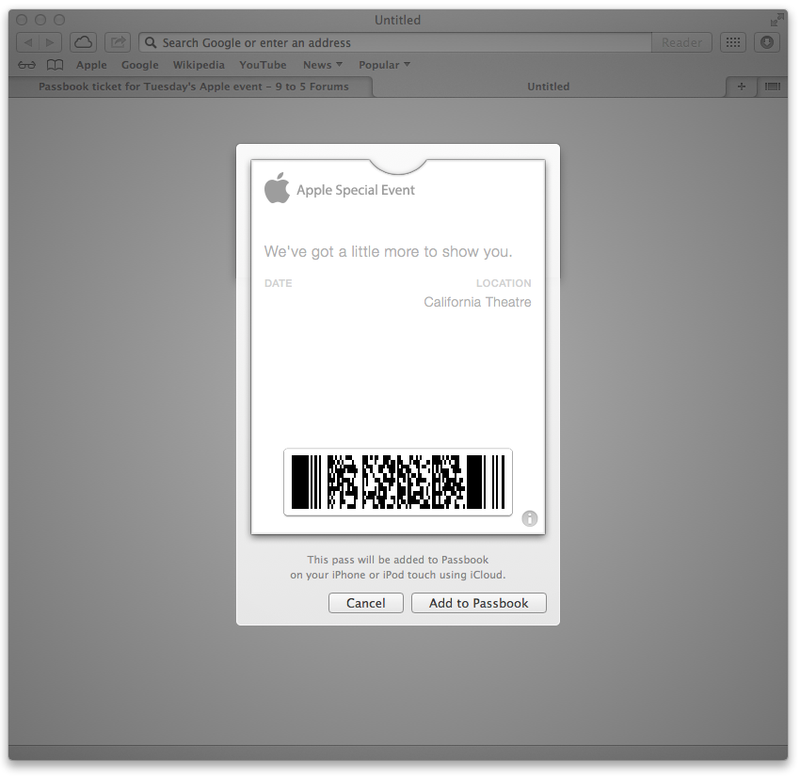
Task: Click the Reader button in address bar
Action: 682,43
